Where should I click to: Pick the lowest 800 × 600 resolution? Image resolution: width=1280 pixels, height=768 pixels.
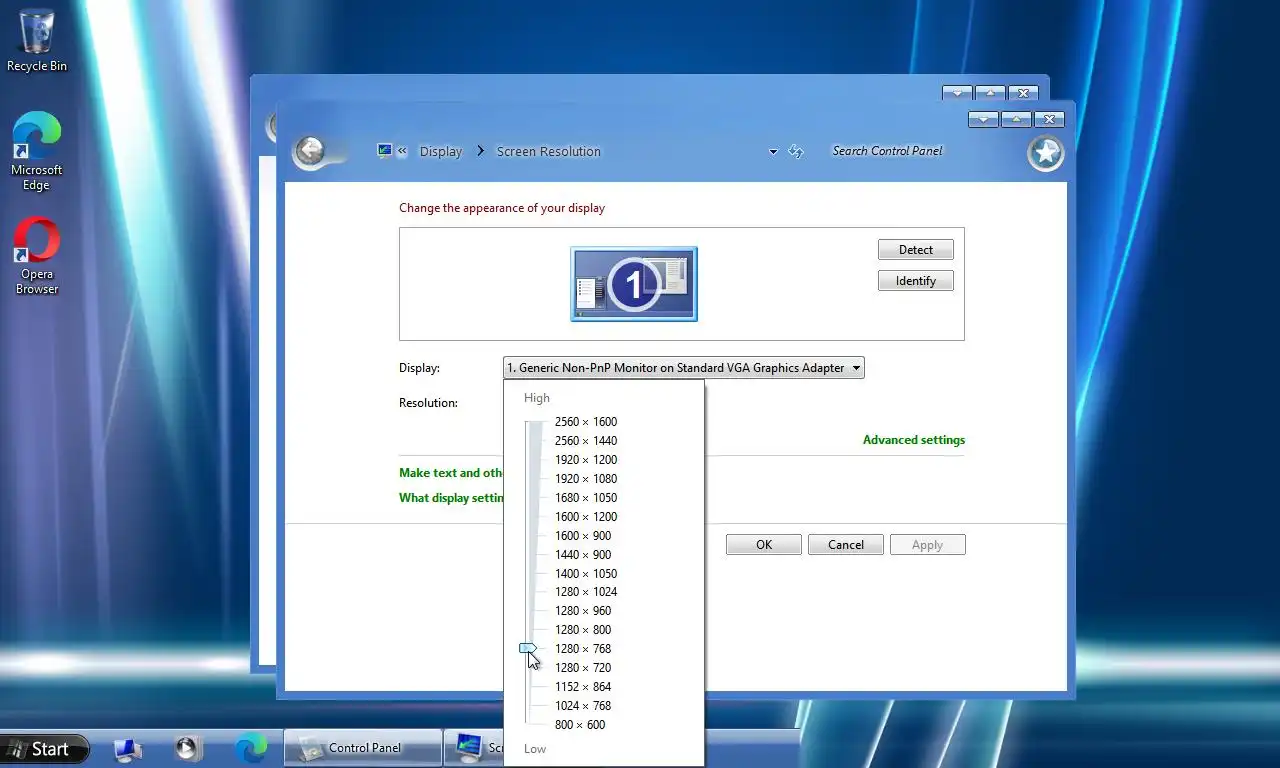tap(580, 725)
